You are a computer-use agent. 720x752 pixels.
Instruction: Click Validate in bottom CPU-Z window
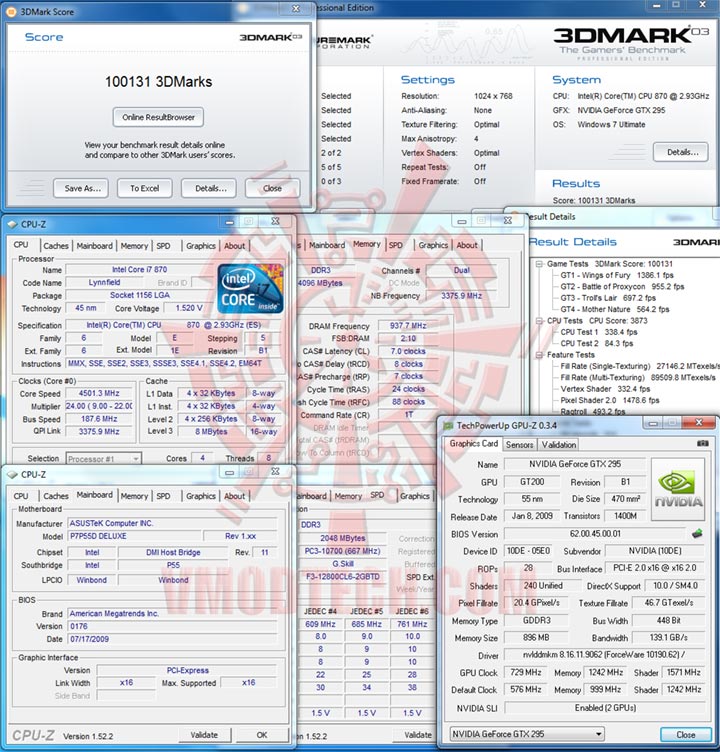pyautogui.click(x=204, y=735)
